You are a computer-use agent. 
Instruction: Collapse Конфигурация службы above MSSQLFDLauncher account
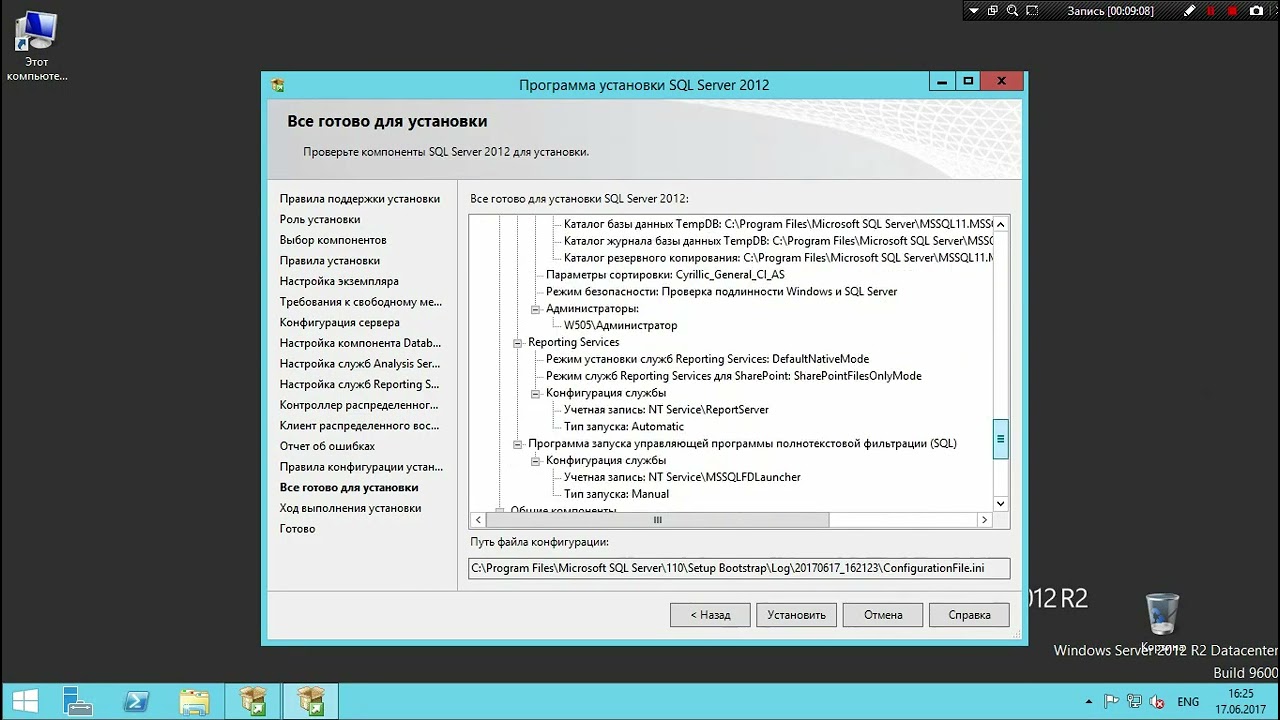(536, 461)
